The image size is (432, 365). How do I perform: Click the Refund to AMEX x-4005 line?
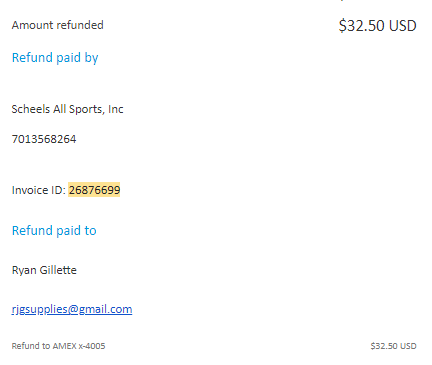click(x=58, y=346)
